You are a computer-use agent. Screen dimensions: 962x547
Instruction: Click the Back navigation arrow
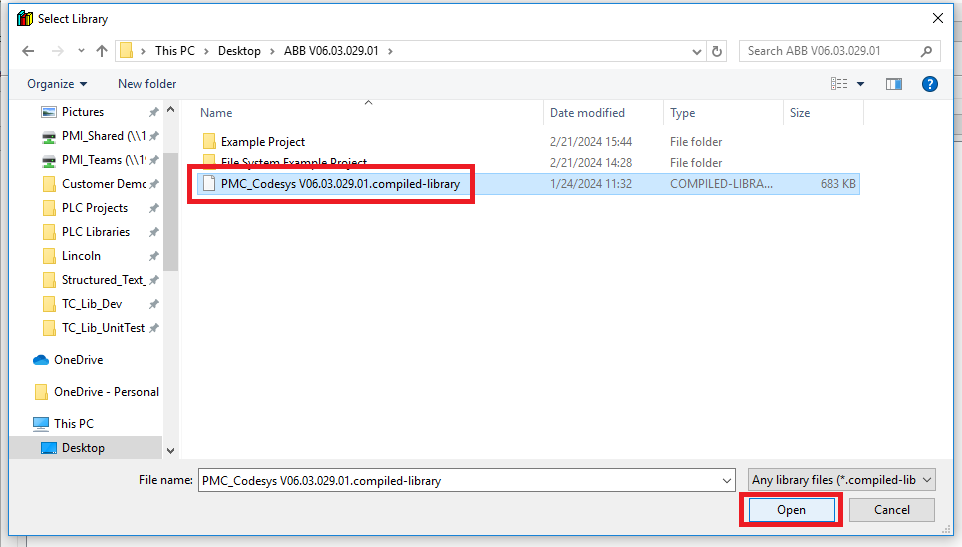click(x=28, y=51)
